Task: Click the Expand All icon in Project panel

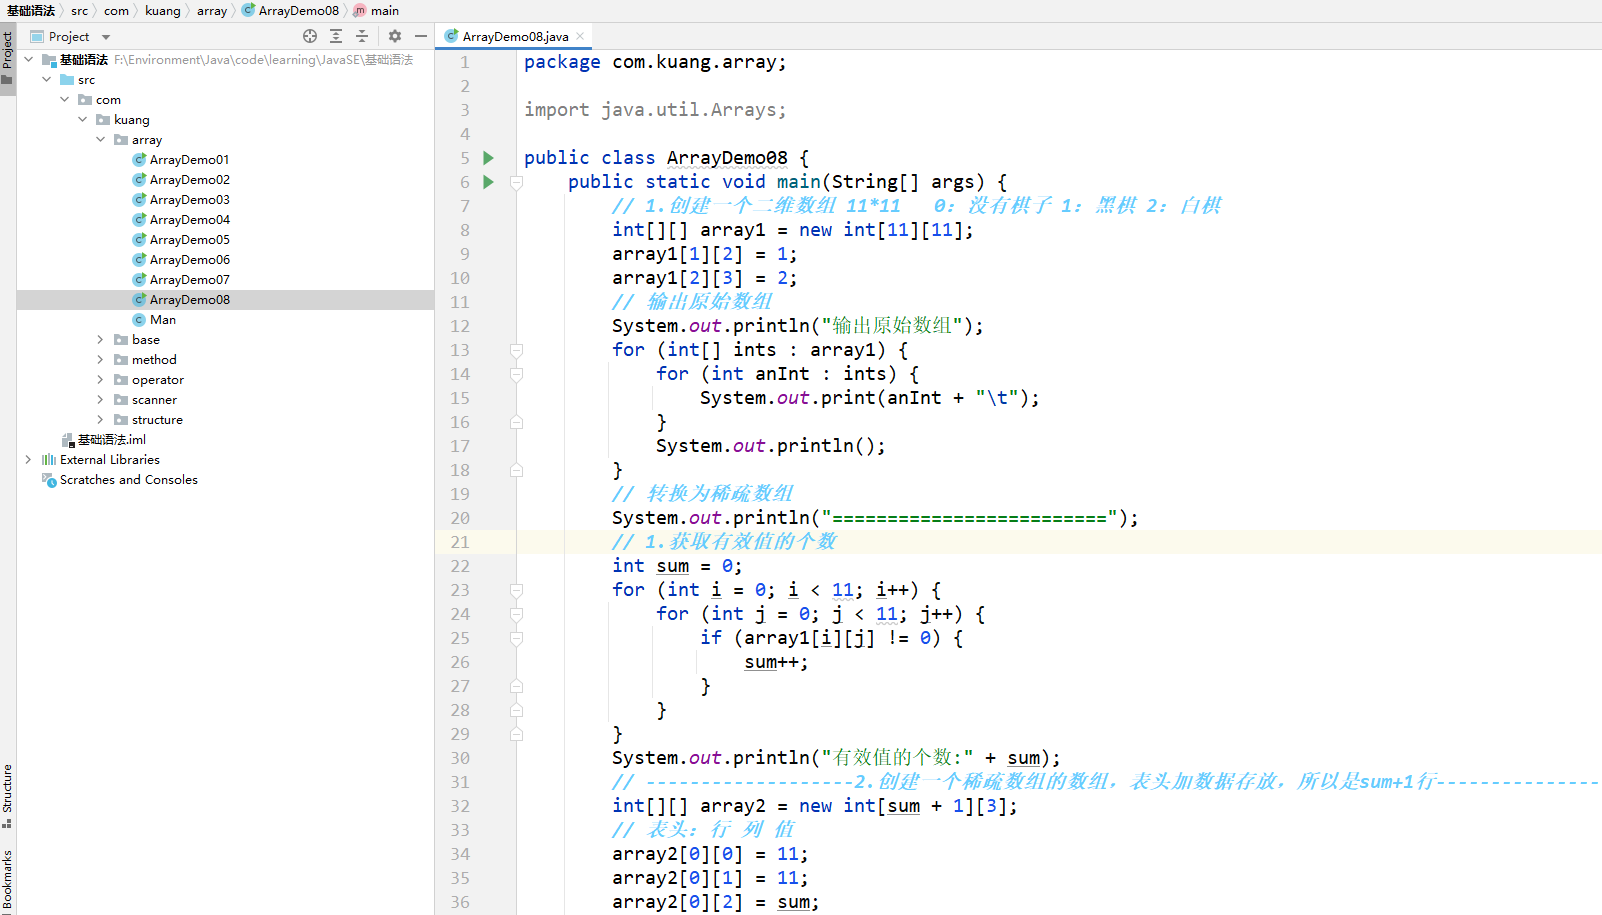Action: 336,36
